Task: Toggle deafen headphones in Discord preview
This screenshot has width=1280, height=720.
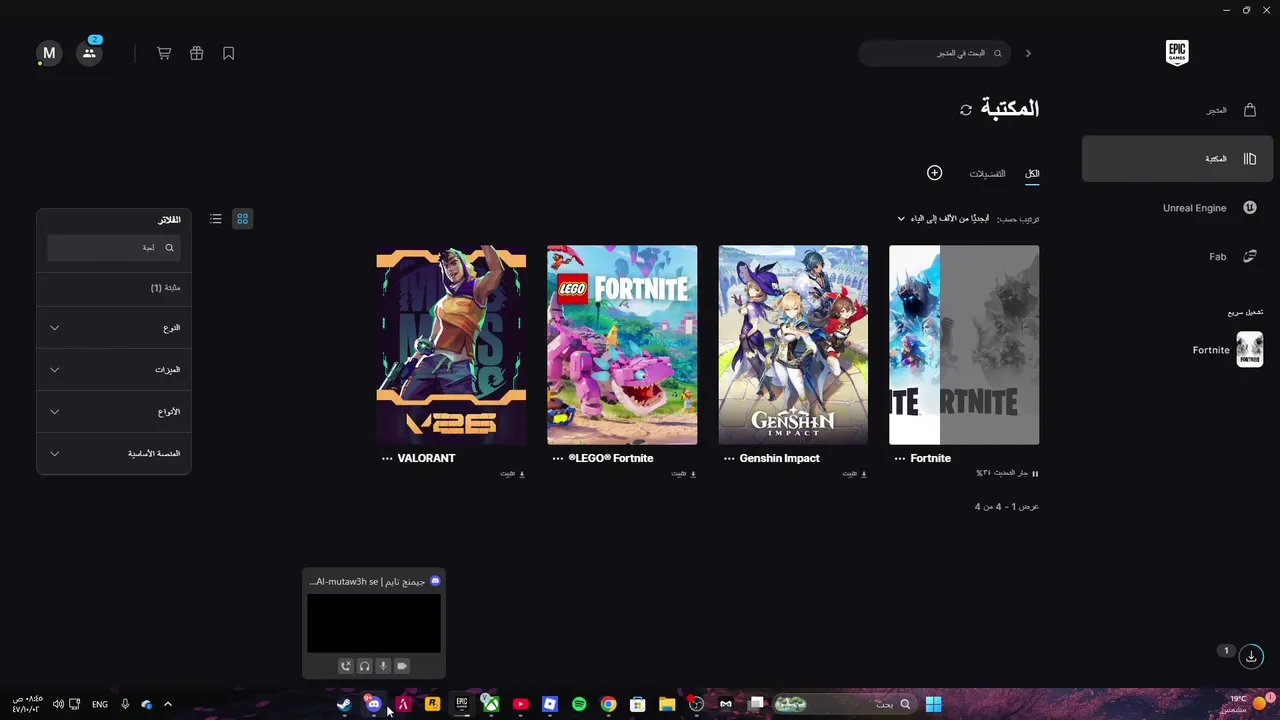Action: (x=364, y=666)
